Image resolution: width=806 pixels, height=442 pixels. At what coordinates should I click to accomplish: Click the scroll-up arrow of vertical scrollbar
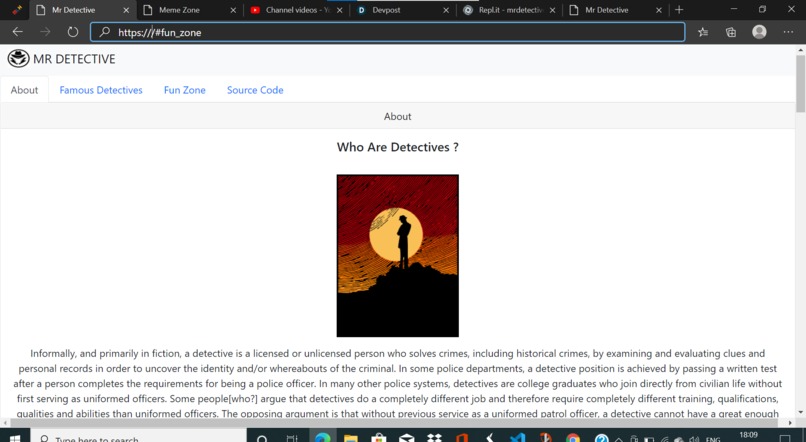click(x=800, y=50)
